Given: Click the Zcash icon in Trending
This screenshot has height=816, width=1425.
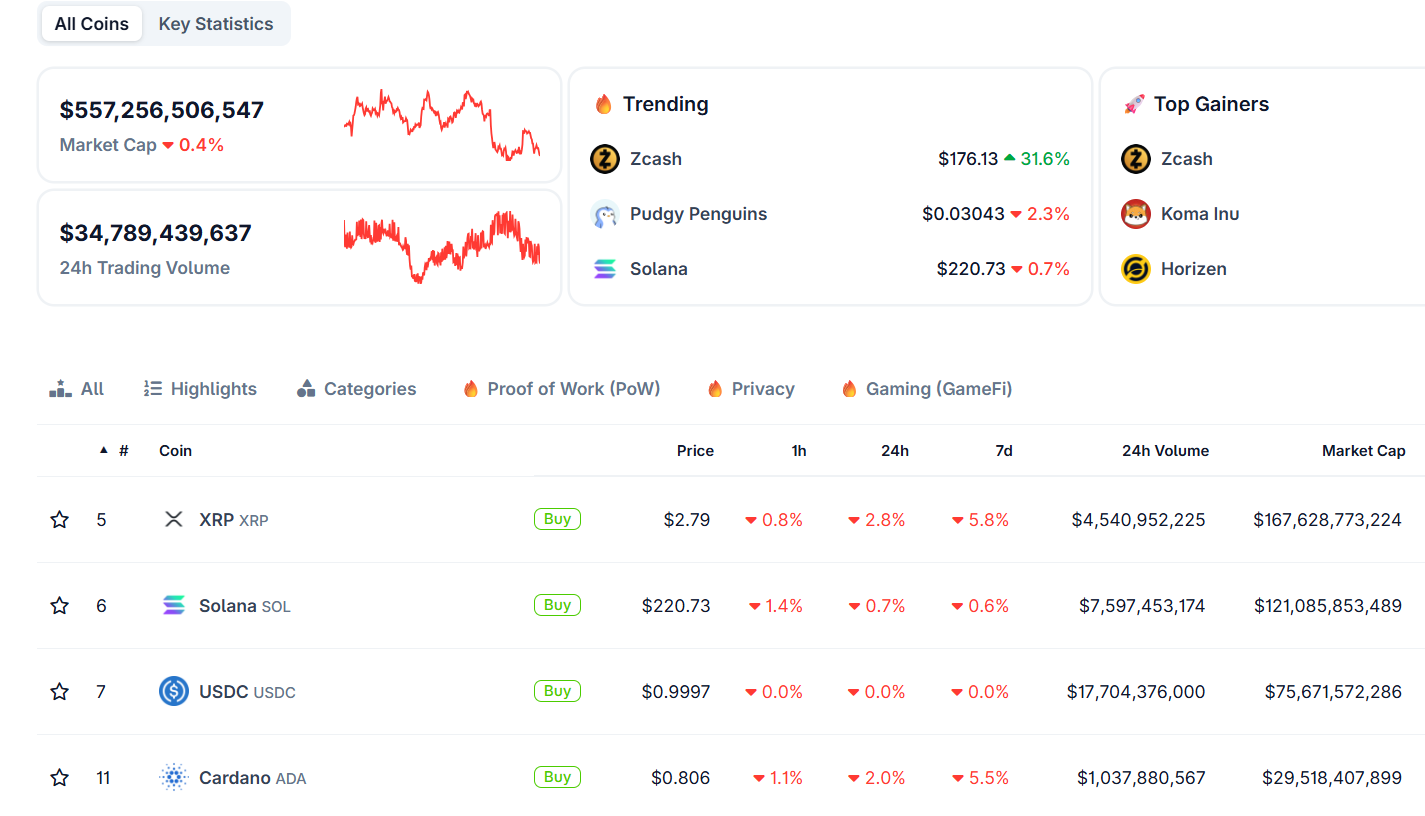Looking at the screenshot, I should click(605, 159).
